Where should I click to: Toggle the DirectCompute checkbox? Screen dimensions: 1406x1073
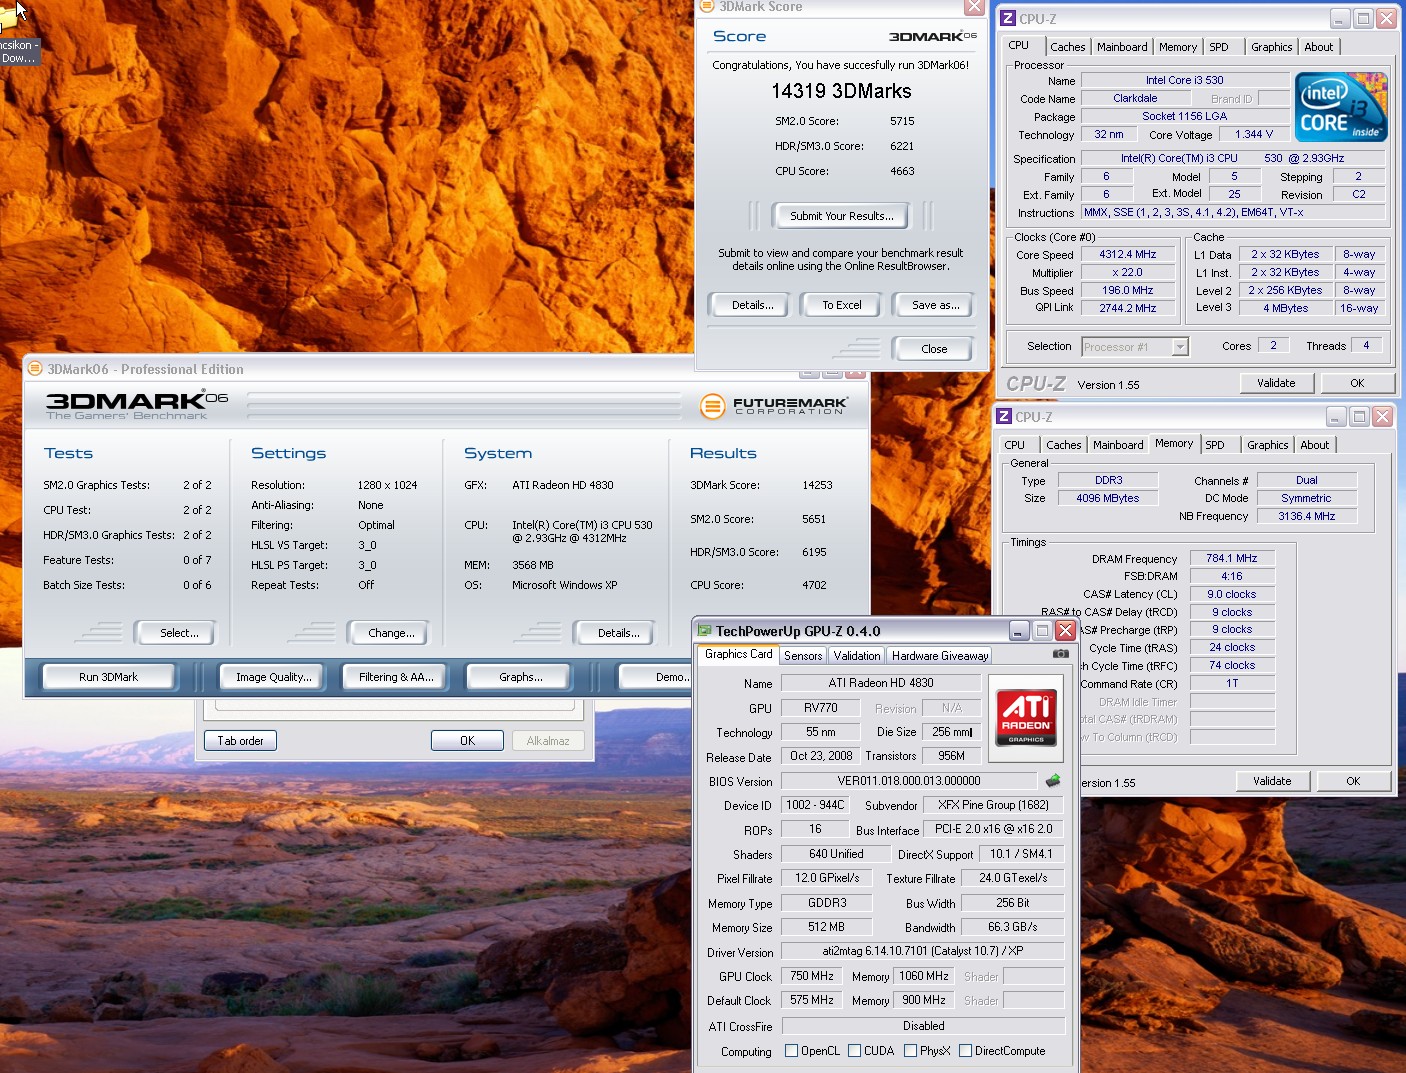point(966,1051)
